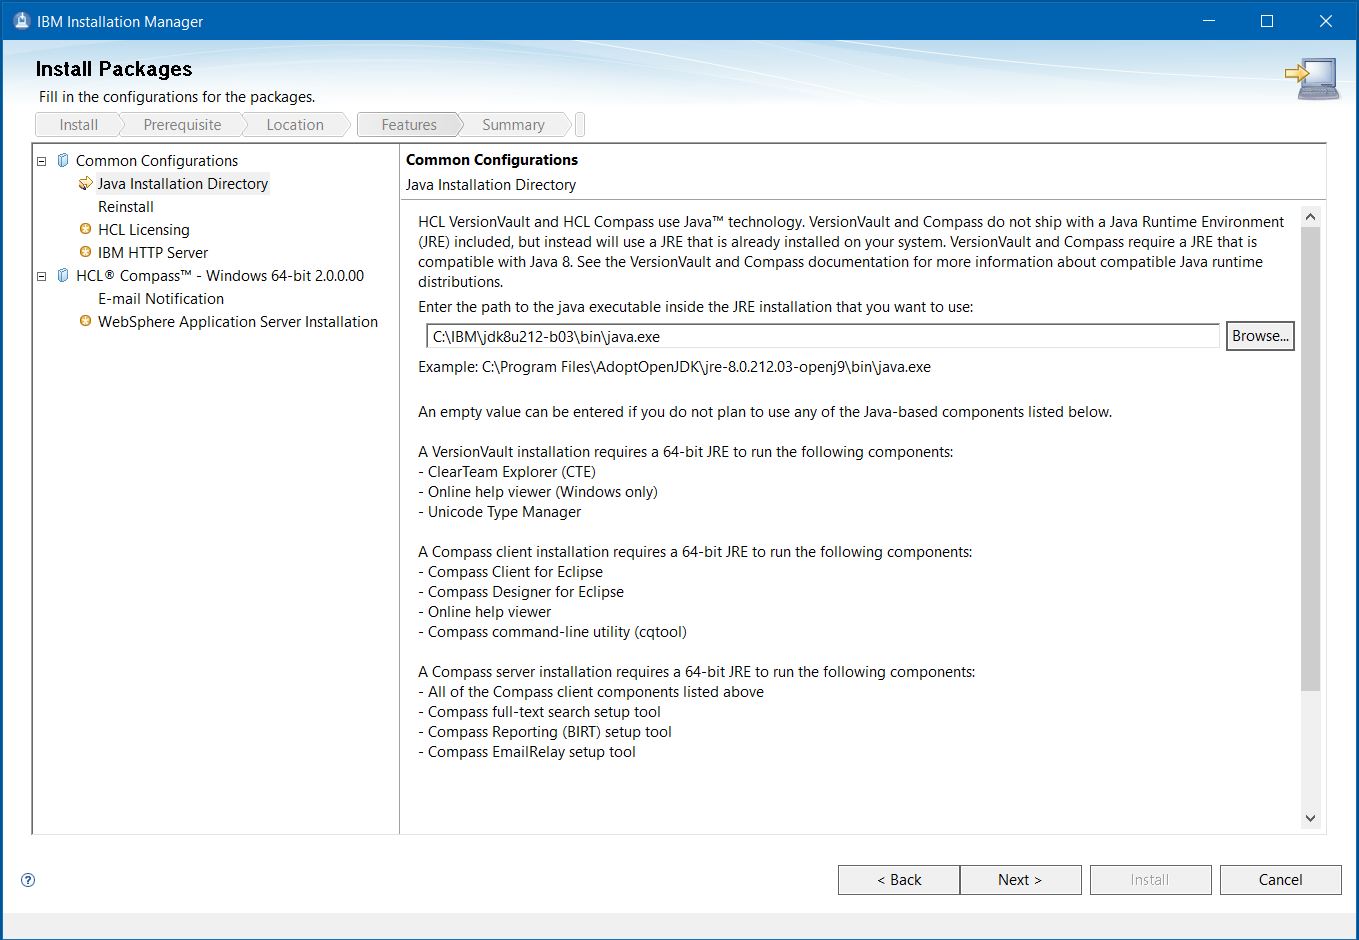1359x940 pixels.
Task: Click the Browse... button for java path
Action: pos(1260,336)
